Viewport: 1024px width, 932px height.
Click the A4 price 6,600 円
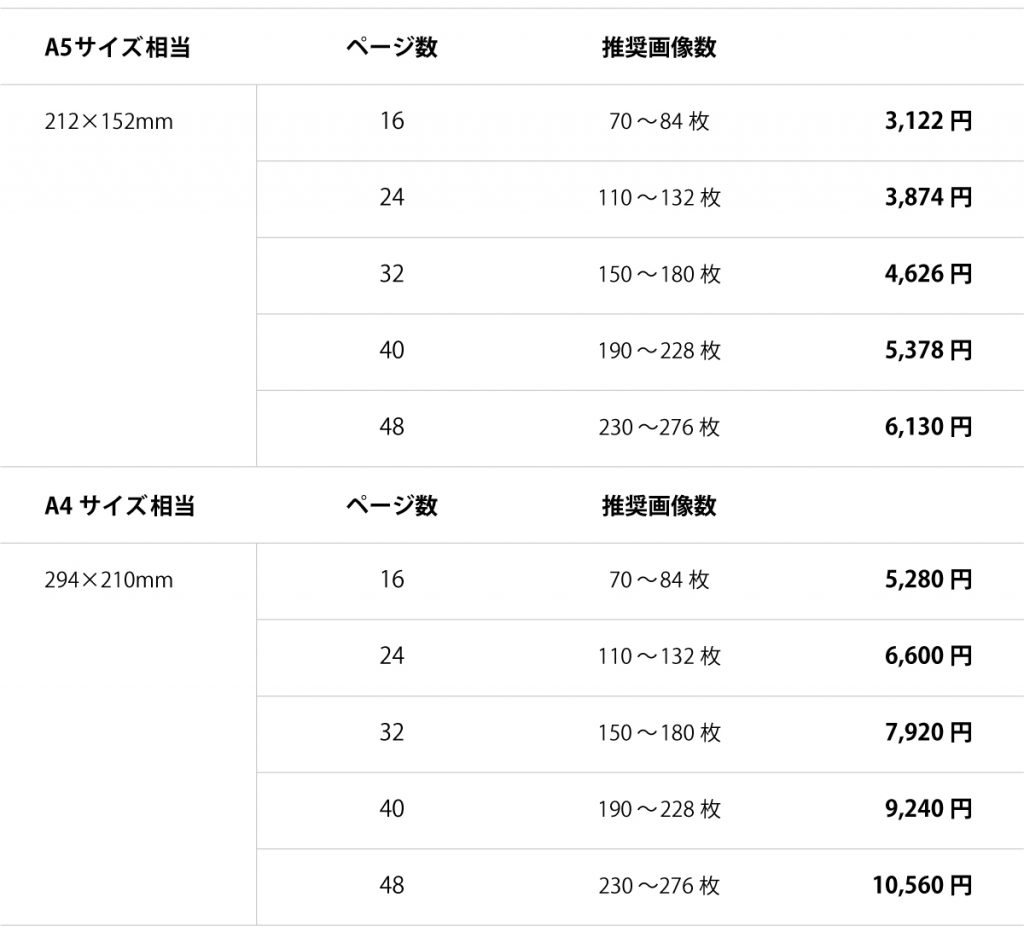[x=928, y=656]
